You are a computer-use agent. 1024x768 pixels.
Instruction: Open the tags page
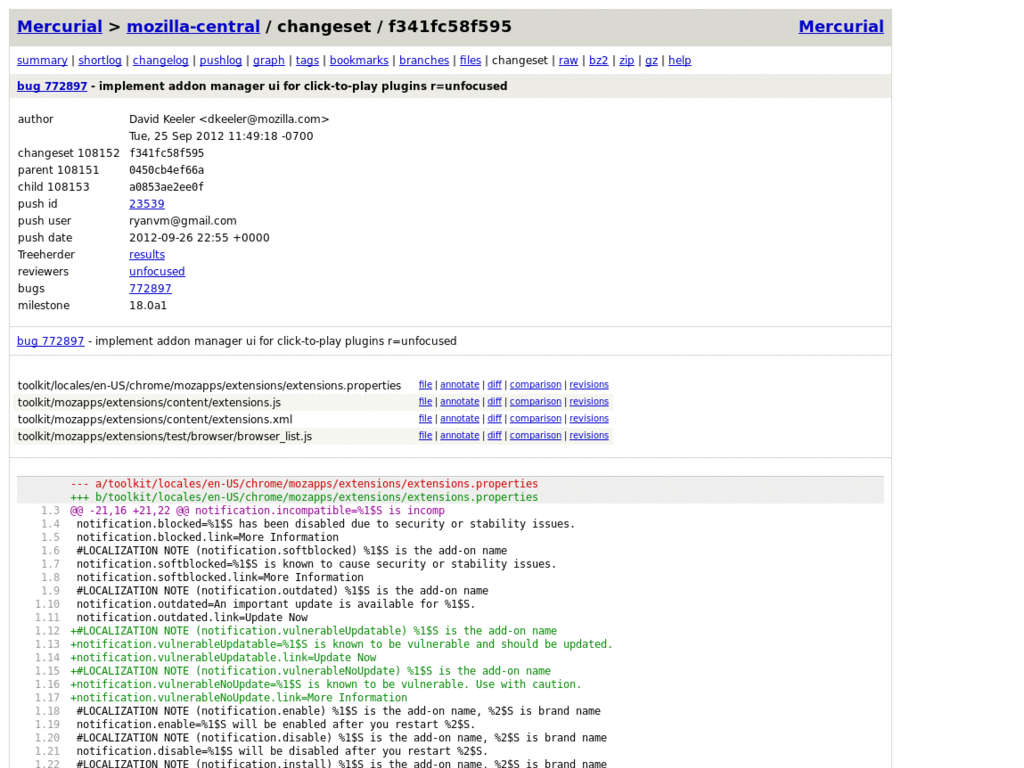click(x=308, y=61)
